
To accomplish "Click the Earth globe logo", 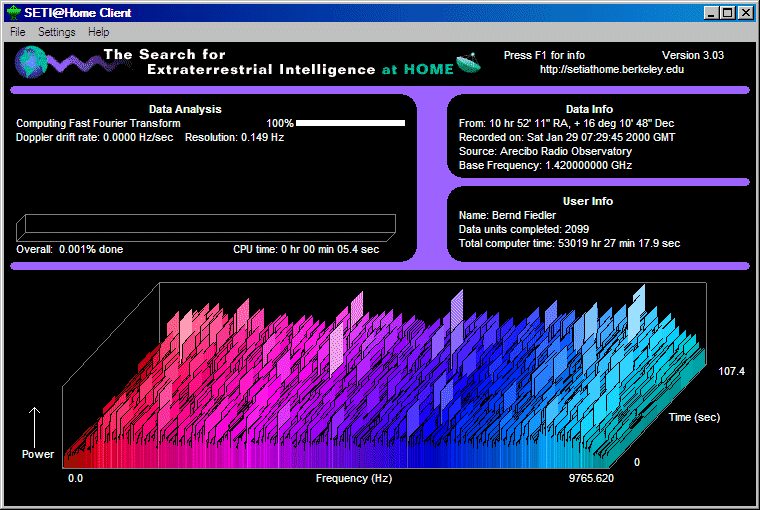I will [31, 62].
